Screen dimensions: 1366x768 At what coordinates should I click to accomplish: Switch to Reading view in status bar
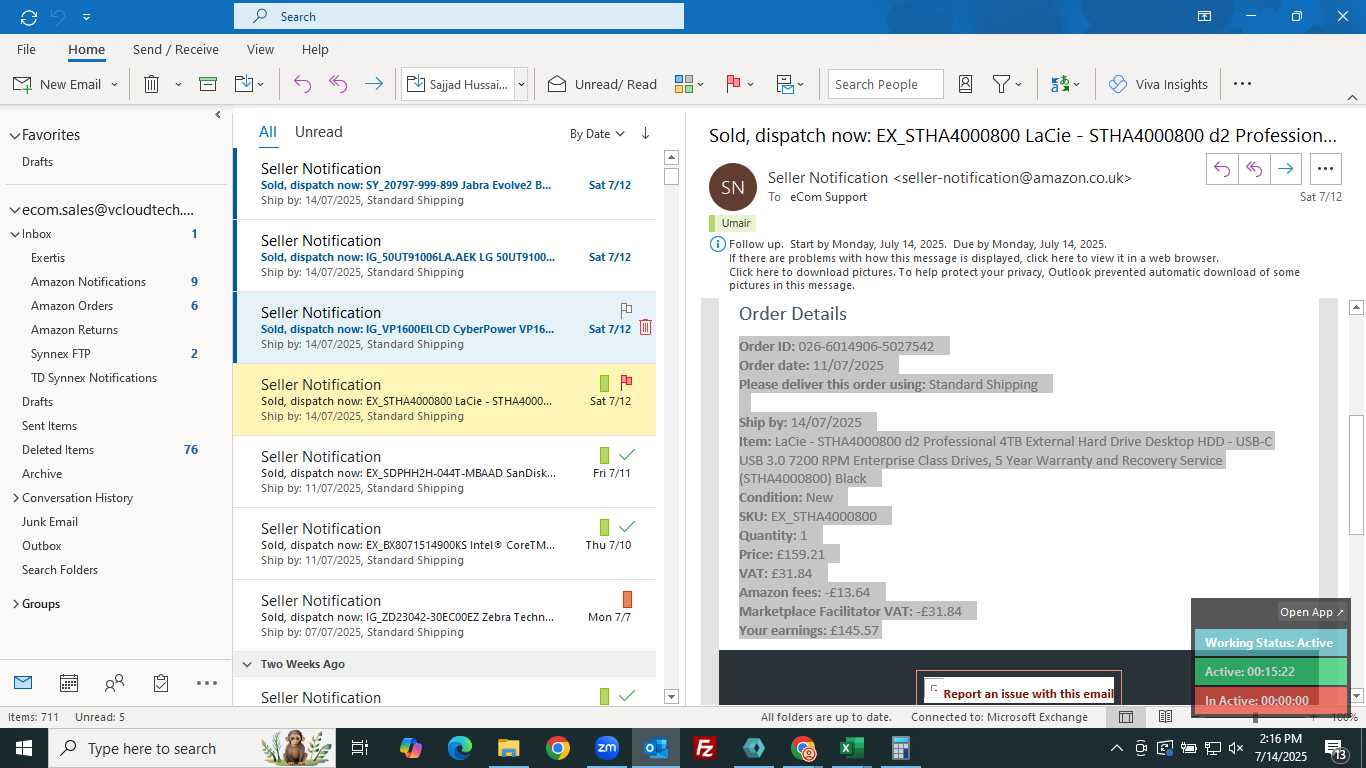click(x=1165, y=717)
